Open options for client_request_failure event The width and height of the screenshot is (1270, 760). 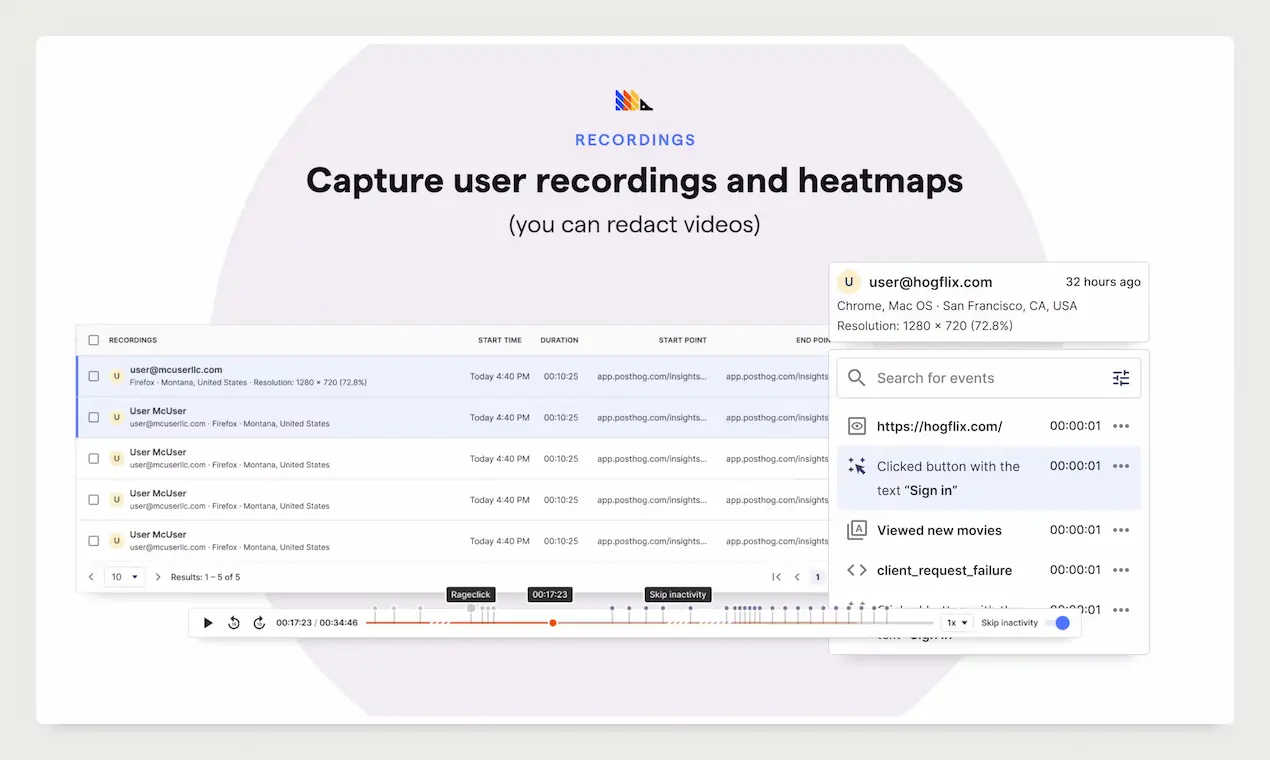pos(1121,570)
